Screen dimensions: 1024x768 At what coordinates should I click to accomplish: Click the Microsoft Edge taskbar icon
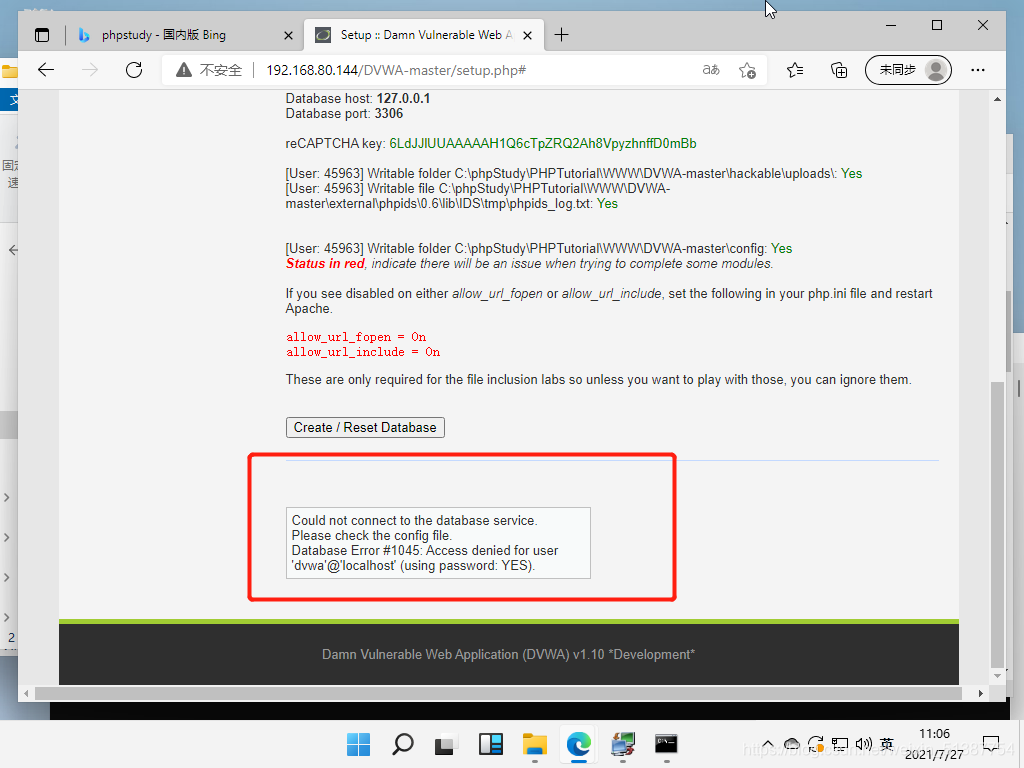[579, 744]
